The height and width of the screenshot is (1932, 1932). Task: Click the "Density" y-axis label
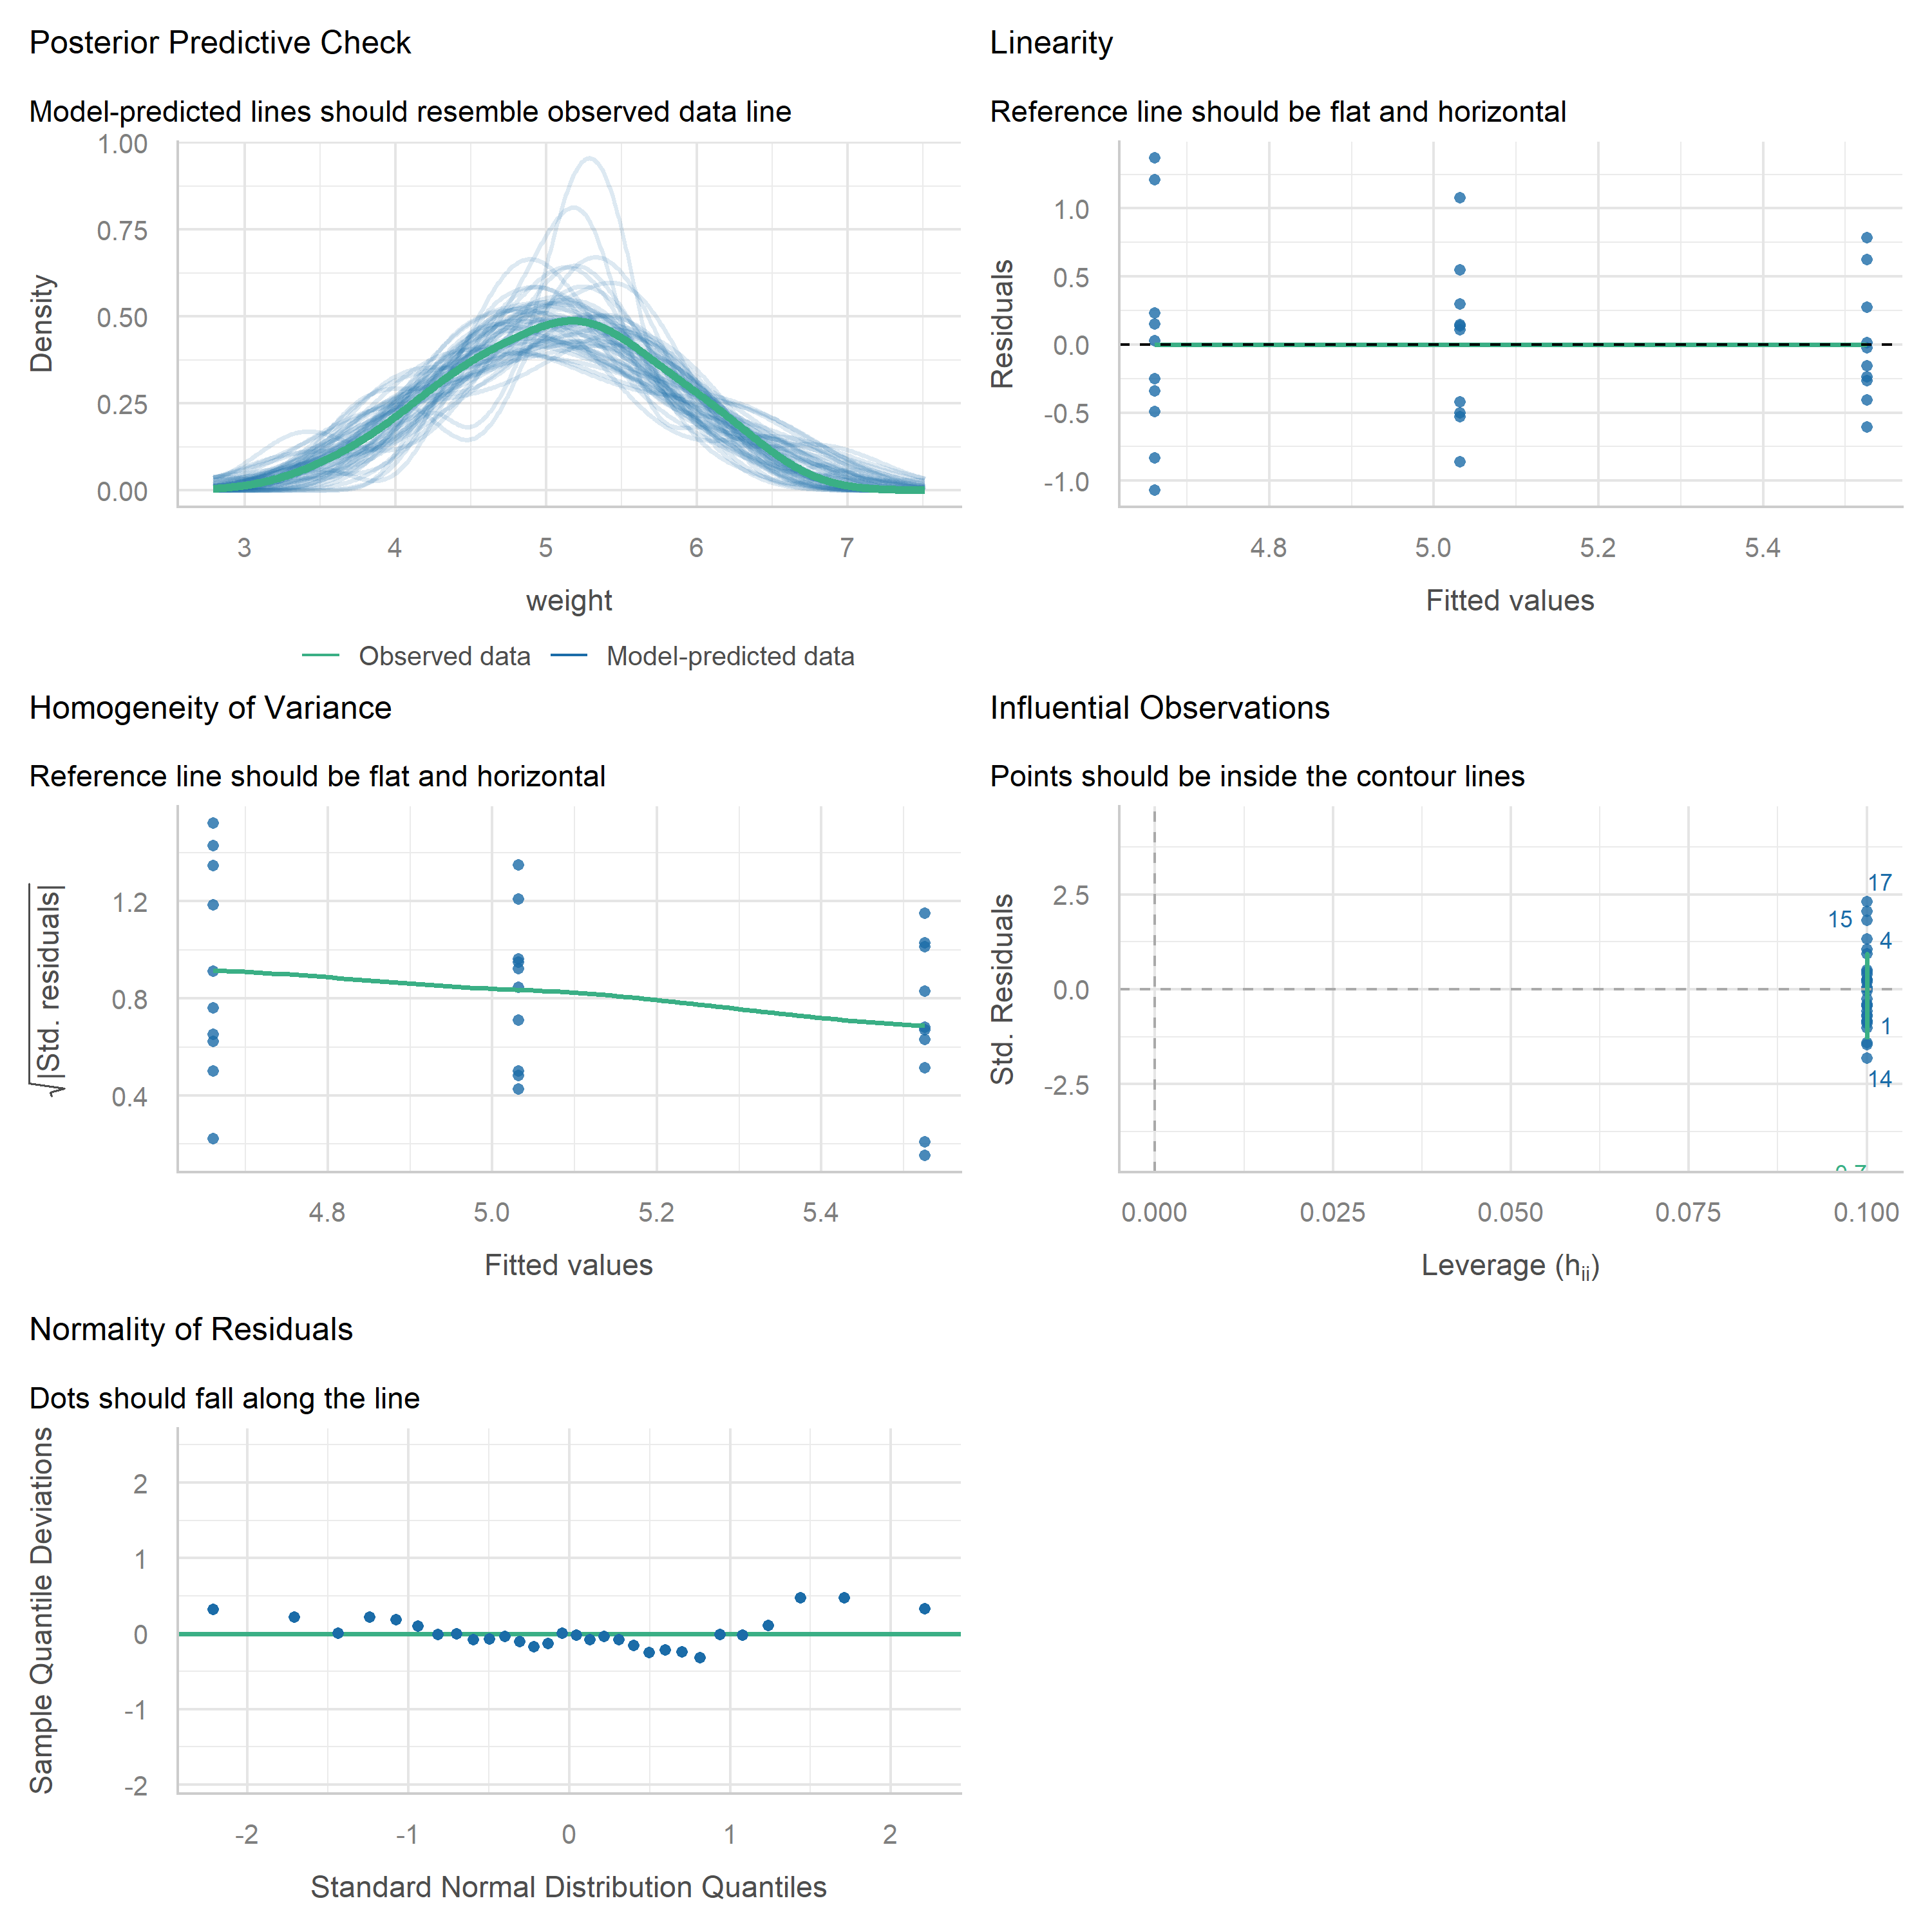click(42, 323)
